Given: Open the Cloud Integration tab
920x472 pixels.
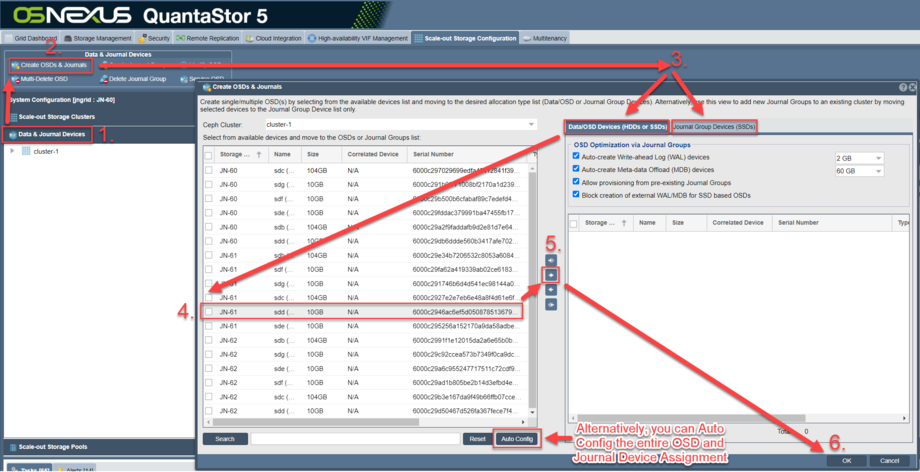Looking at the screenshot, I should pos(273,38).
